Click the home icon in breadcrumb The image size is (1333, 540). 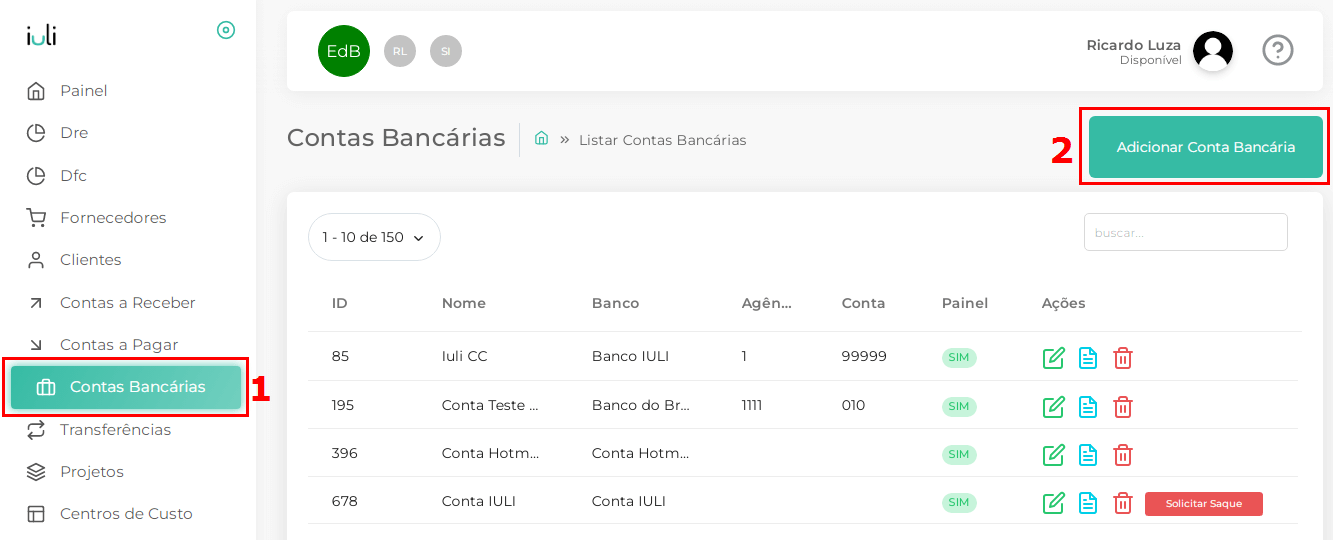(x=541, y=138)
